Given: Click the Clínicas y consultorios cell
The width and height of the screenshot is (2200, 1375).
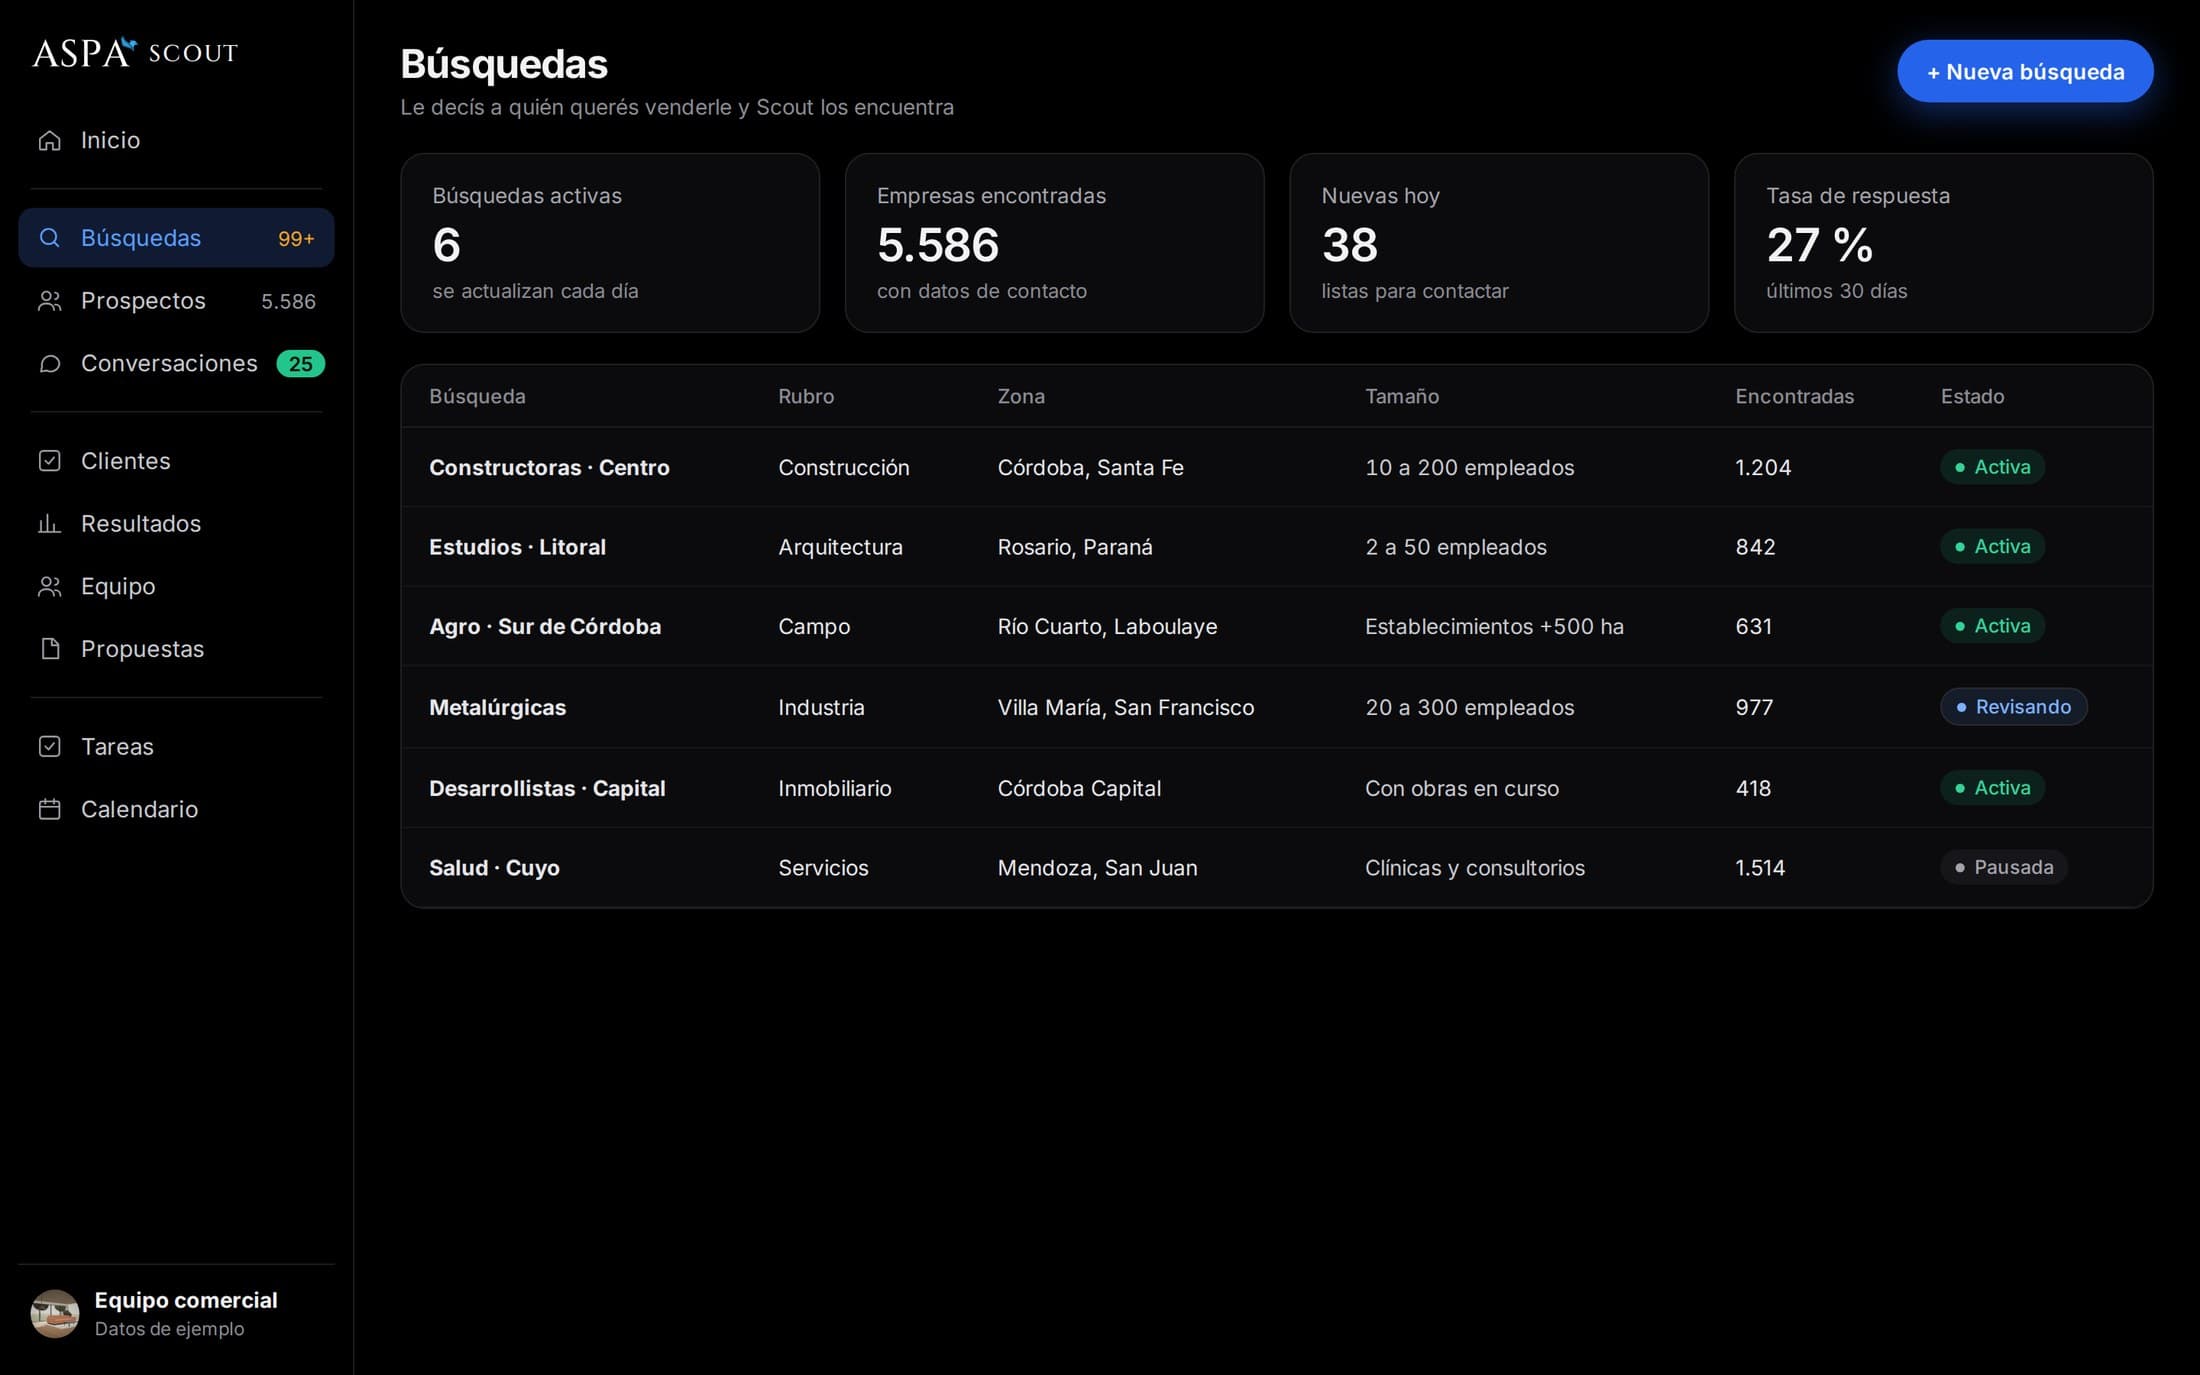Looking at the screenshot, I should click(1475, 868).
